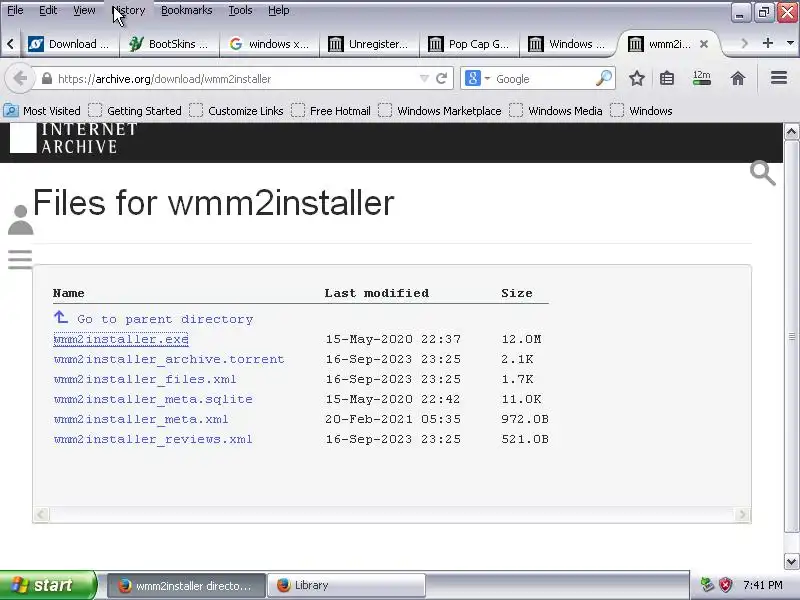Open wmm2installer_reviews.xml link
The width and height of the screenshot is (800, 600).
153,439
